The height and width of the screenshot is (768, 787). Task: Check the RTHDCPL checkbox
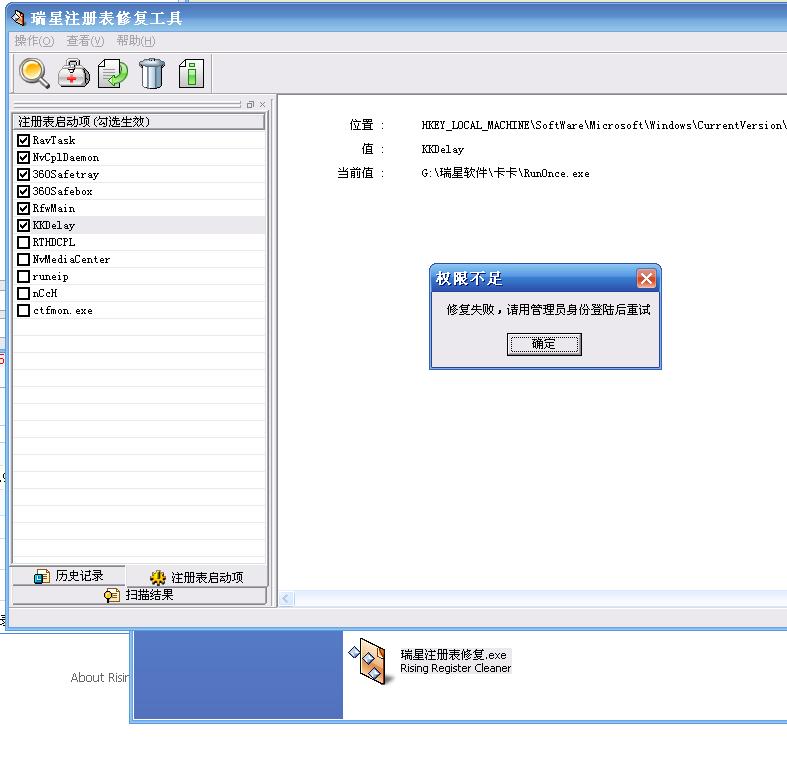point(23,242)
